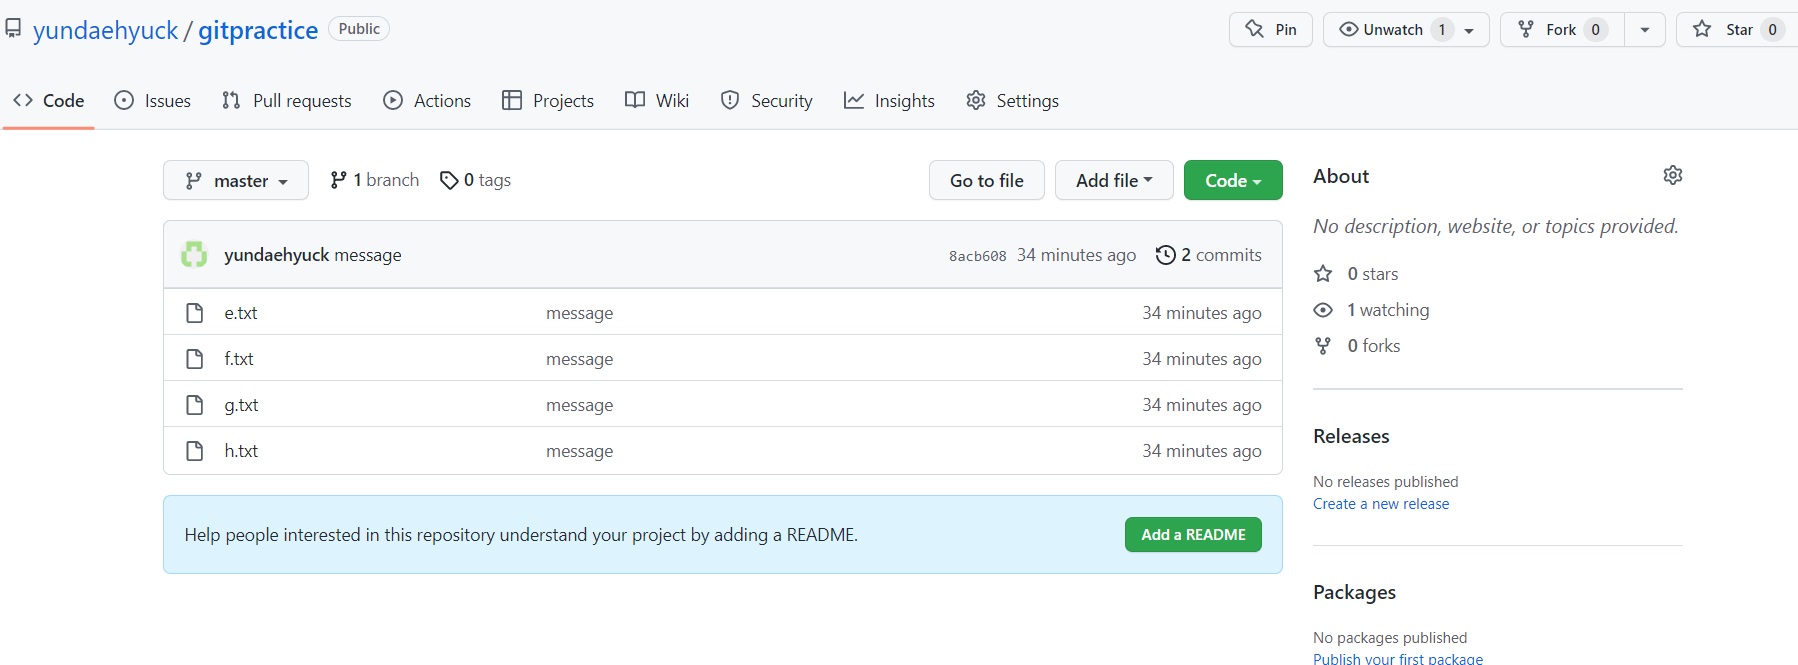
Task: Open the Projects tab
Action: (548, 100)
